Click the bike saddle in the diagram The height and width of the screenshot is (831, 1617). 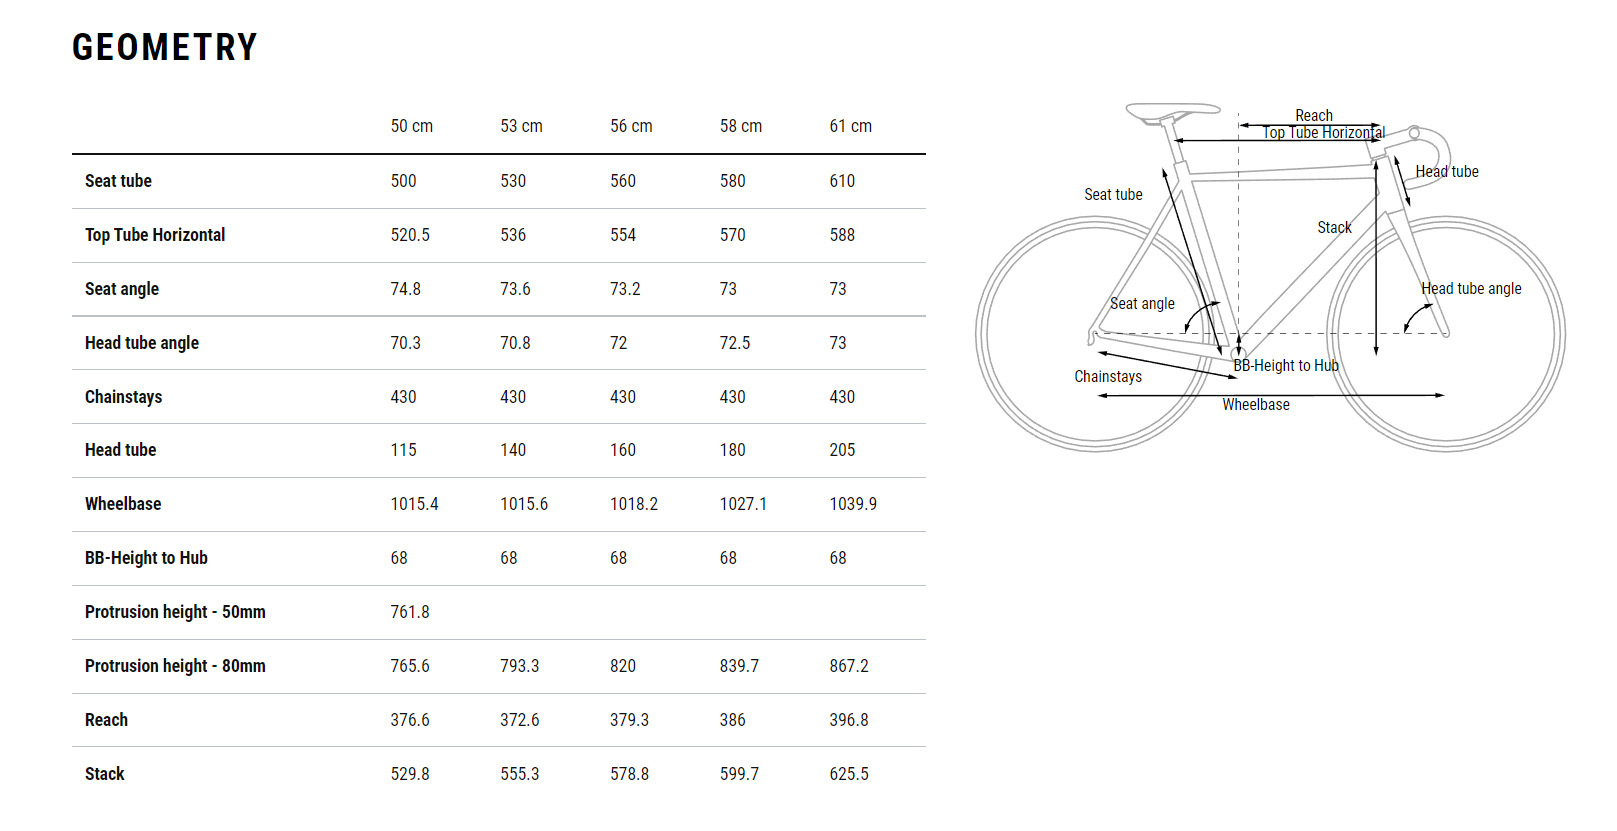click(1172, 110)
